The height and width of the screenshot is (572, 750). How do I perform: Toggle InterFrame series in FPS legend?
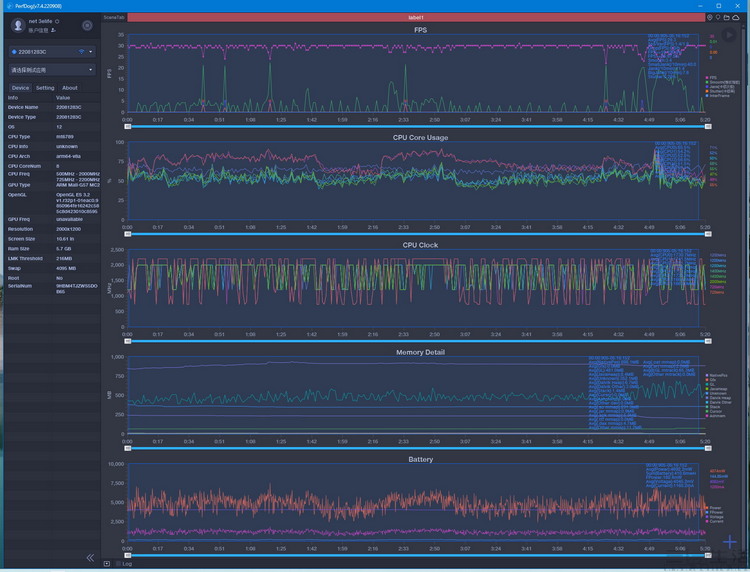click(x=717, y=96)
